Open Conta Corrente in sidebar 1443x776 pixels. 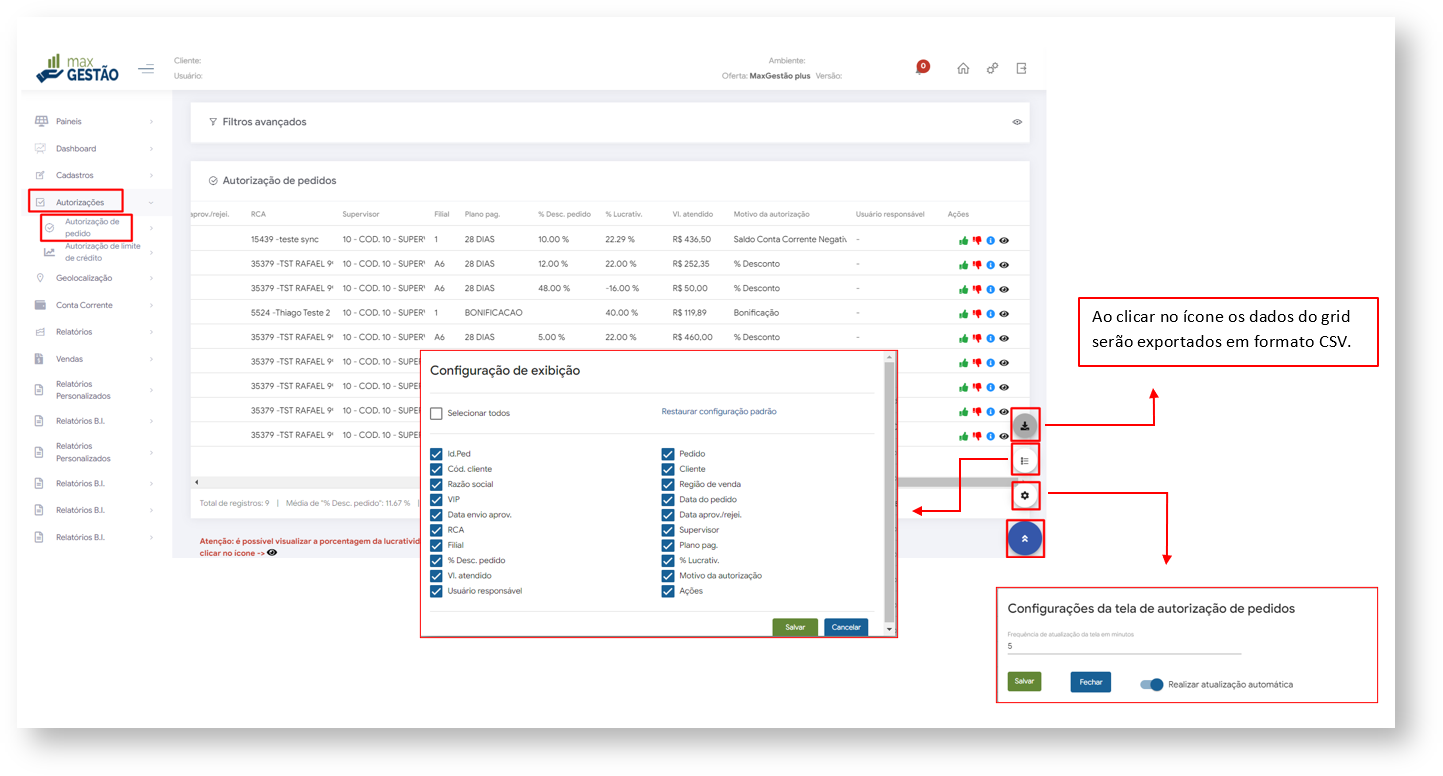tap(84, 305)
